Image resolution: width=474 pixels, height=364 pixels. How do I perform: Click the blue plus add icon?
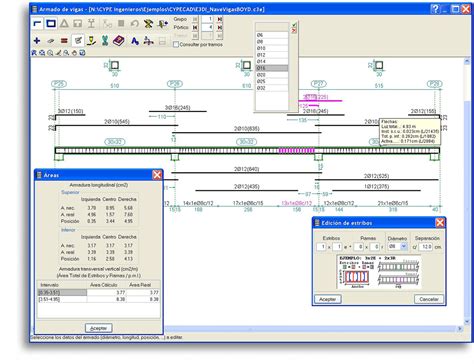click(37, 41)
